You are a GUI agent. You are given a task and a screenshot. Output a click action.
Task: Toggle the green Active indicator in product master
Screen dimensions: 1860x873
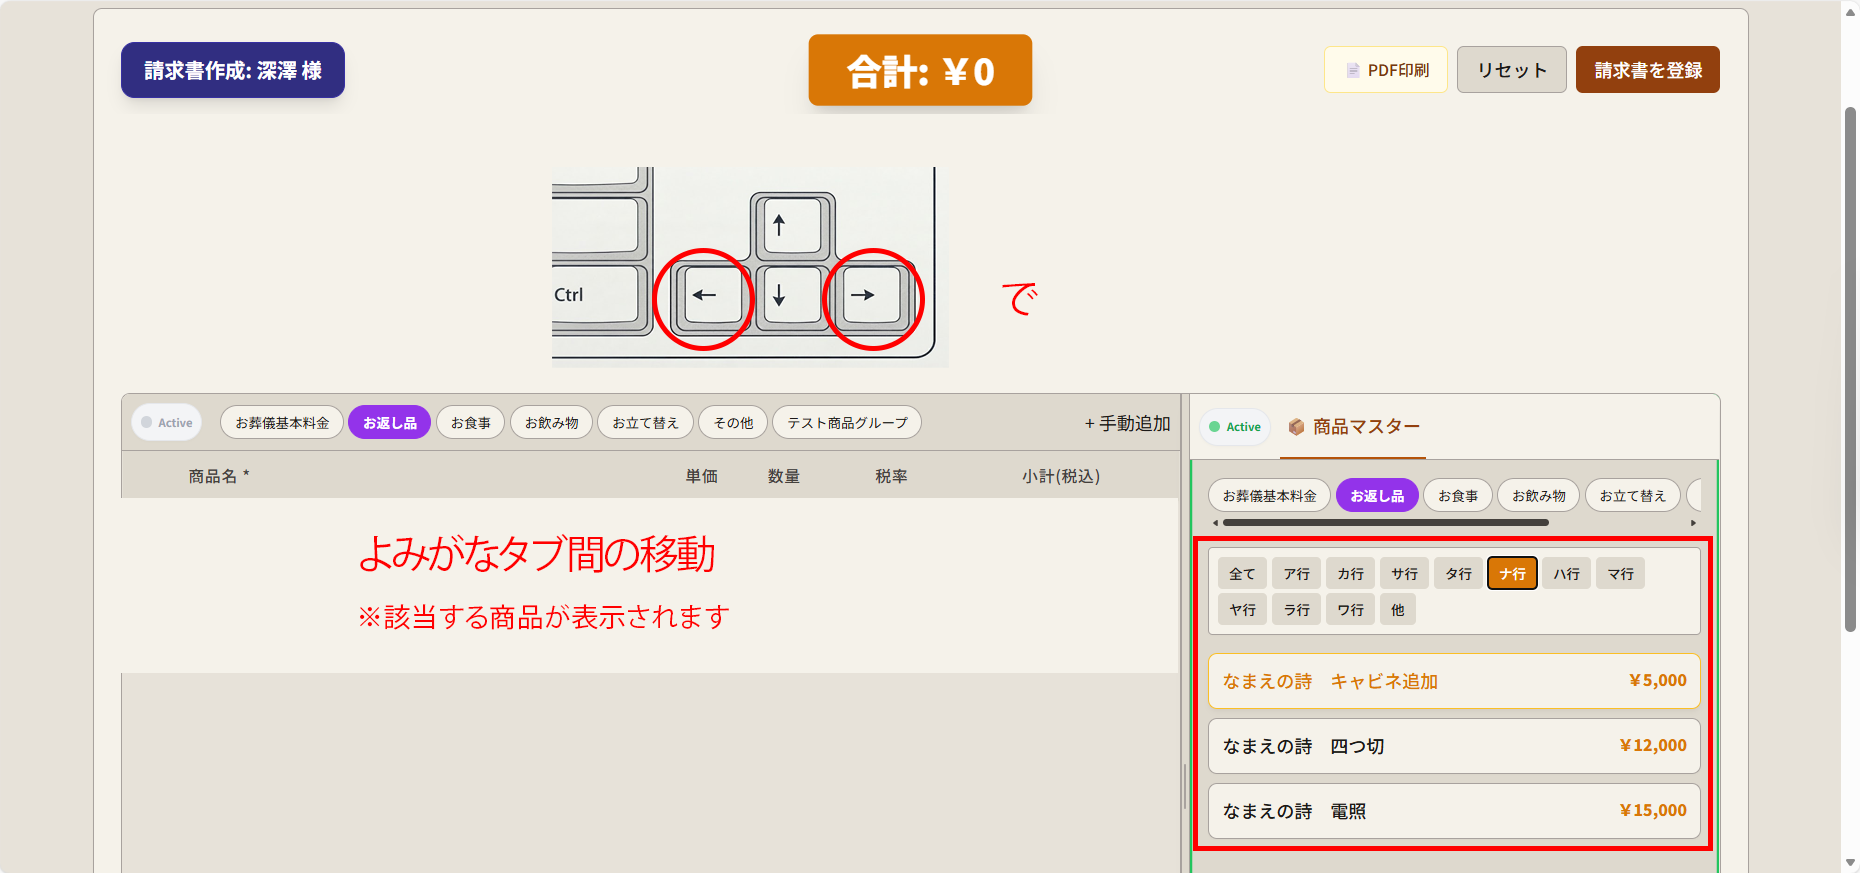coord(1235,427)
